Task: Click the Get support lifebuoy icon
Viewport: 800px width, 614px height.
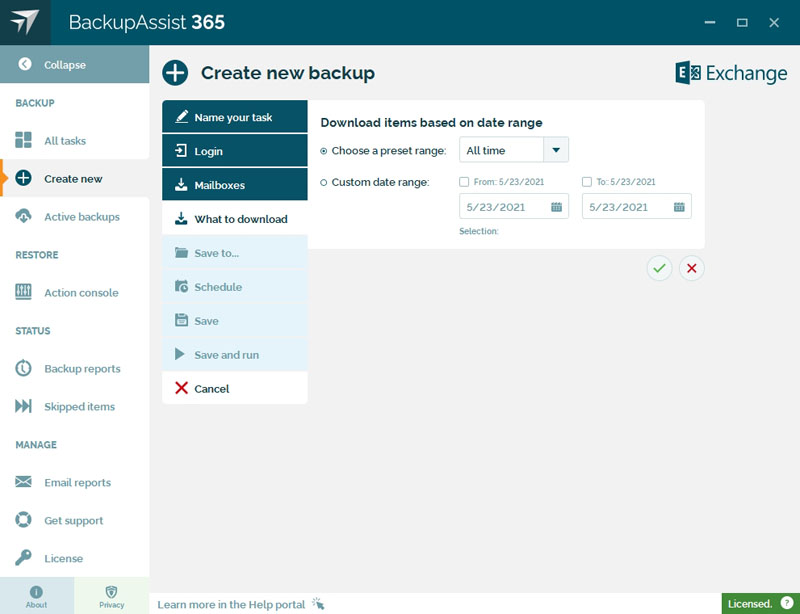Action: pyautogui.click(x=23, y=520)
